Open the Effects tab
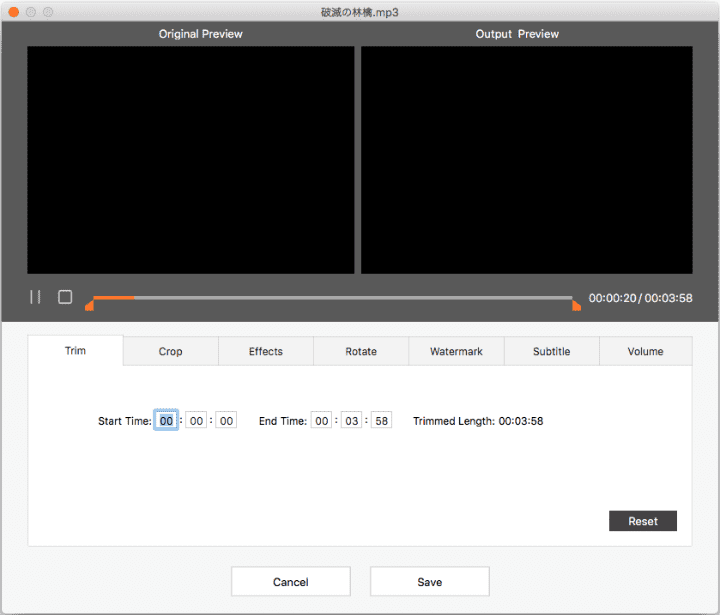This screenshot has height=615, width=720. coord(266,351)
